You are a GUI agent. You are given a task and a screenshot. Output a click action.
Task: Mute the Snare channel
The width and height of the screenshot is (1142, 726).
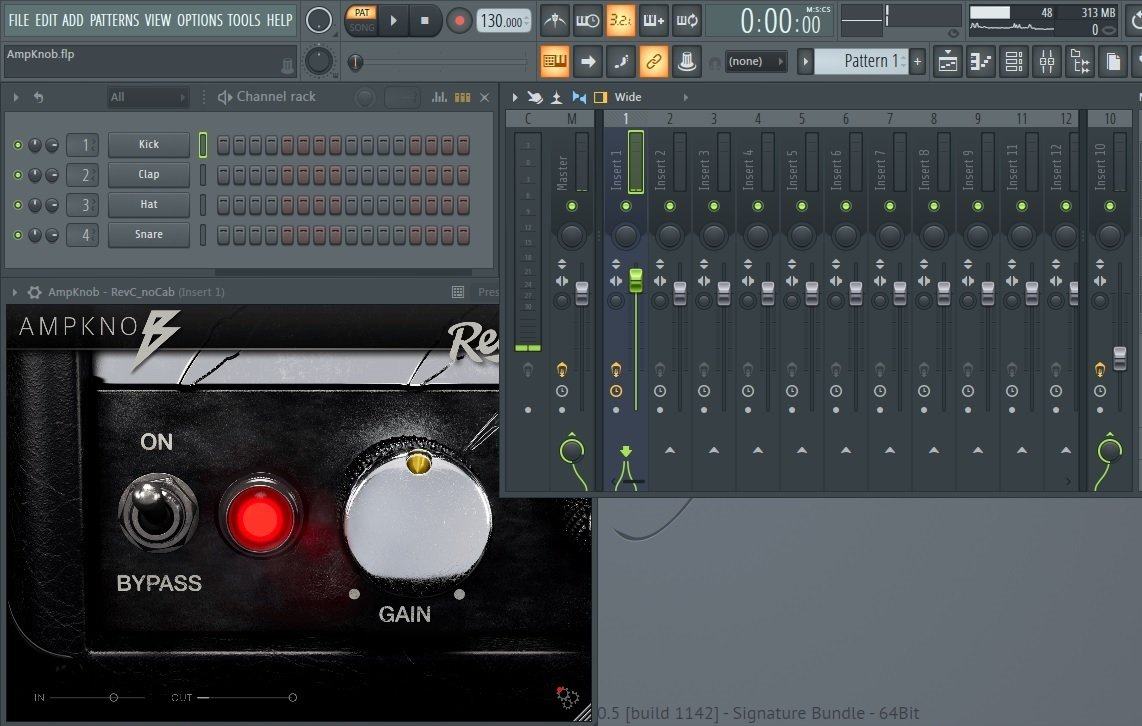[17, 235]
